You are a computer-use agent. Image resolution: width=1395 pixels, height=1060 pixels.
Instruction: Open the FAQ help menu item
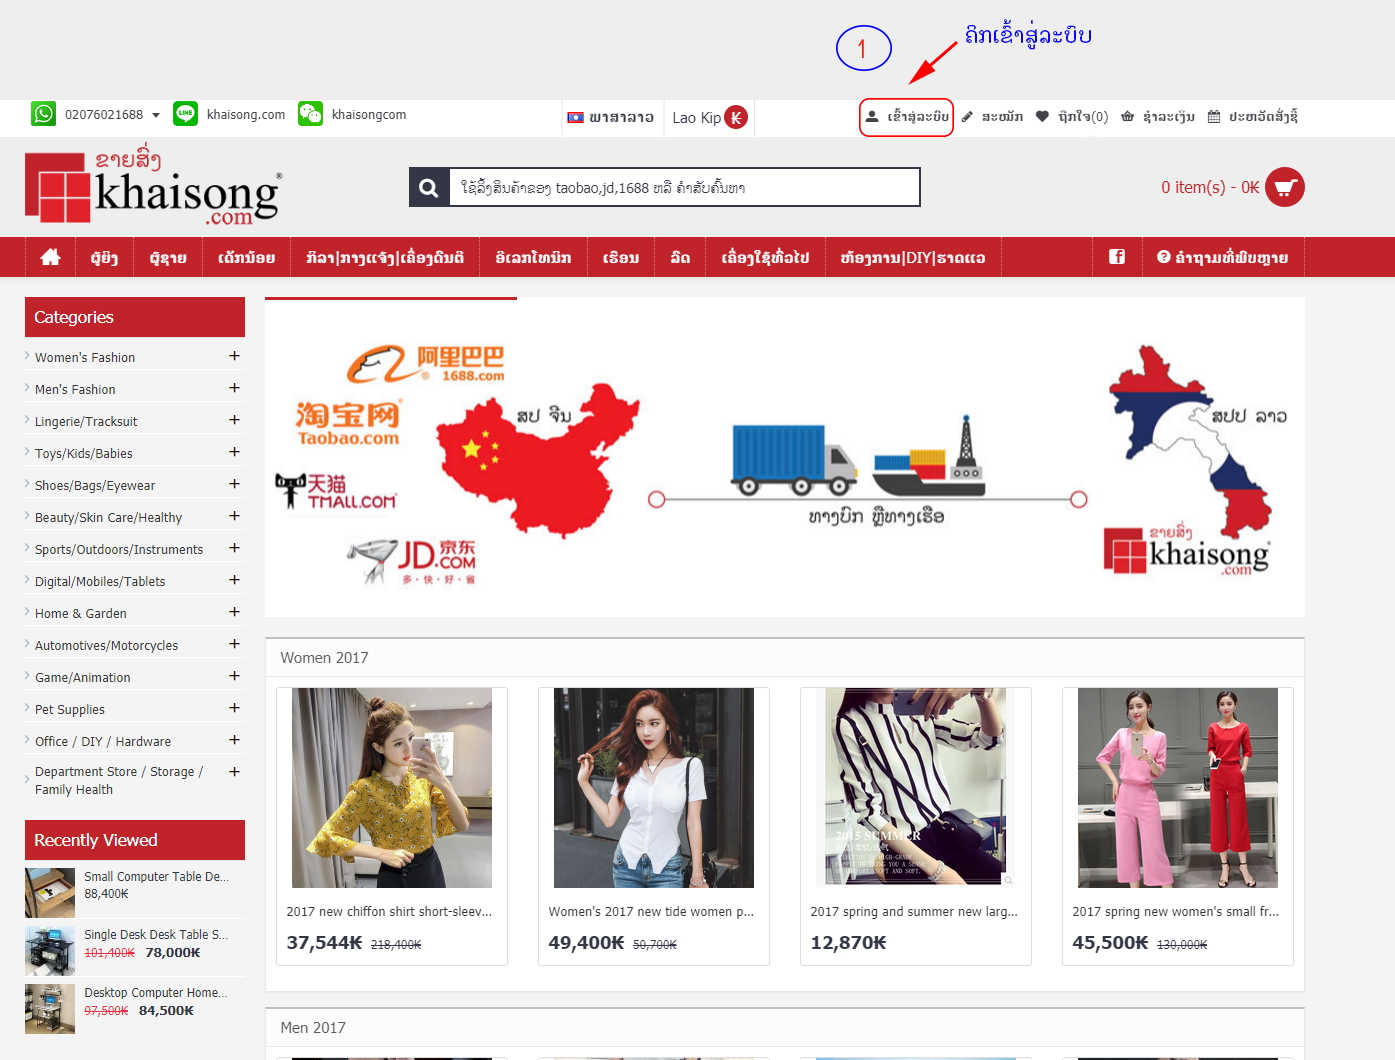[1222, 257]
